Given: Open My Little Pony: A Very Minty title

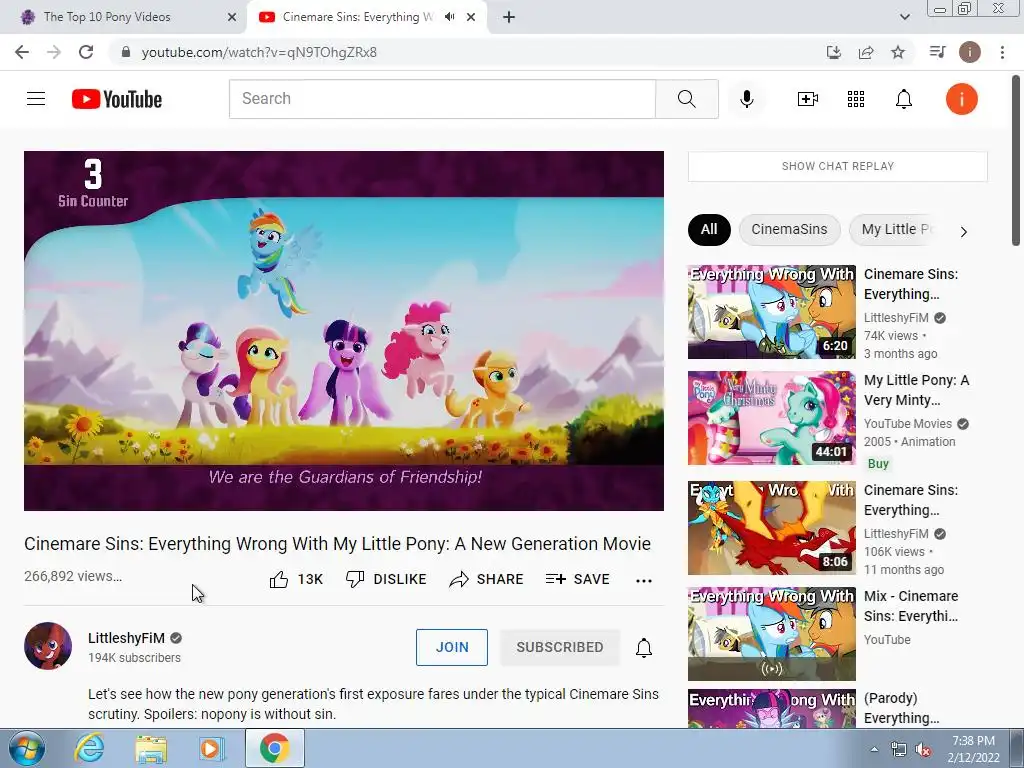Looking at the screenshot, I should (x=916, y=390).
